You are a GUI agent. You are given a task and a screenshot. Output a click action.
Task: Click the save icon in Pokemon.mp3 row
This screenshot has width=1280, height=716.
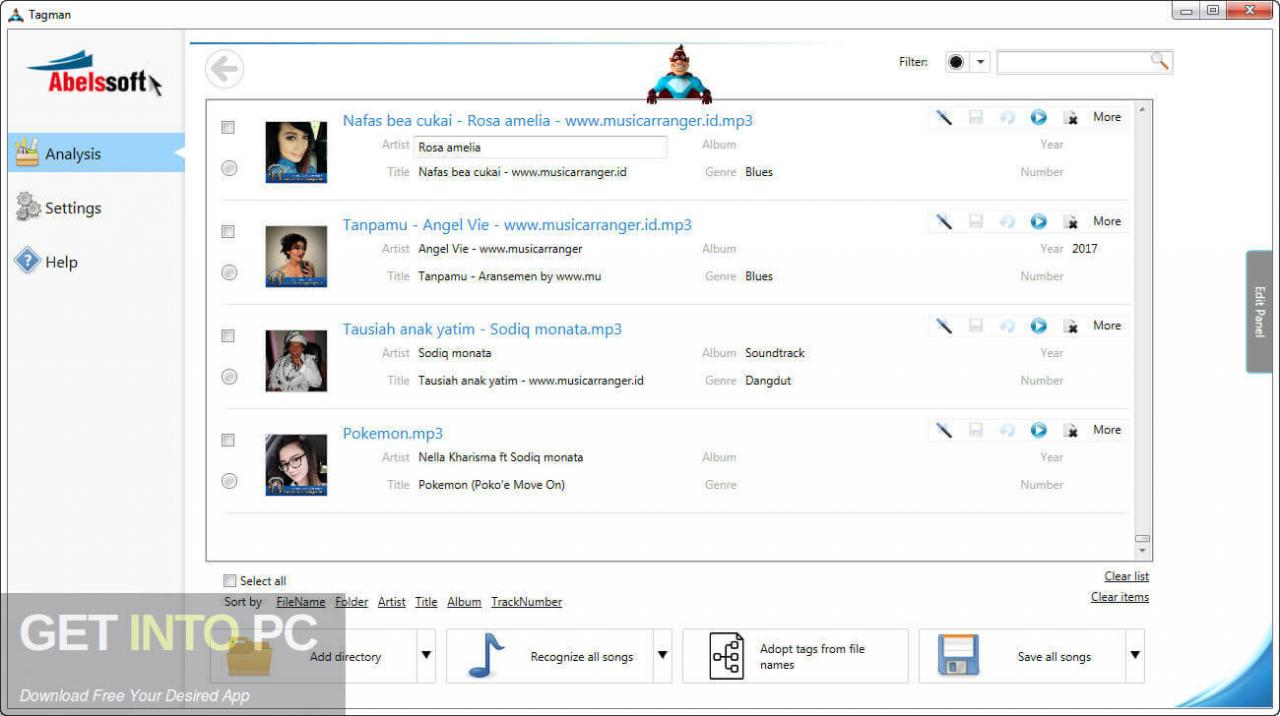click(976, 430)
